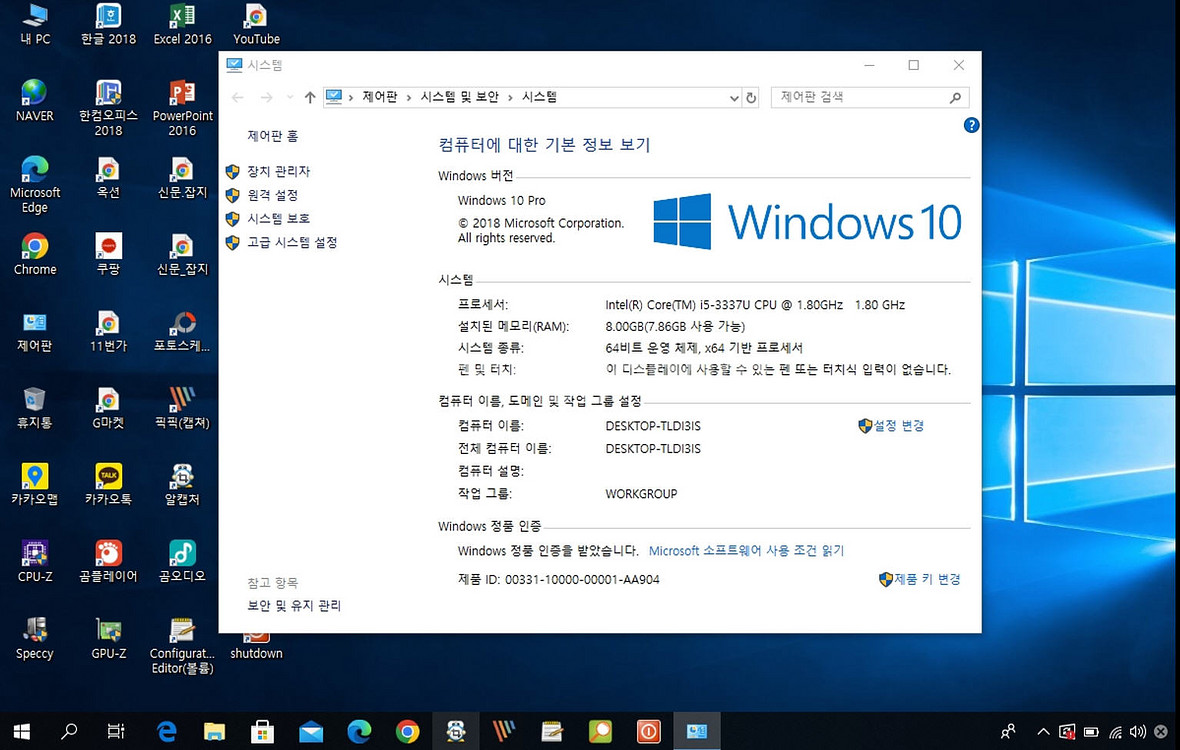Select 휴지통 recycle bin icon
Viewport: 1180px width, 750px height.
(x=35, y=408)
